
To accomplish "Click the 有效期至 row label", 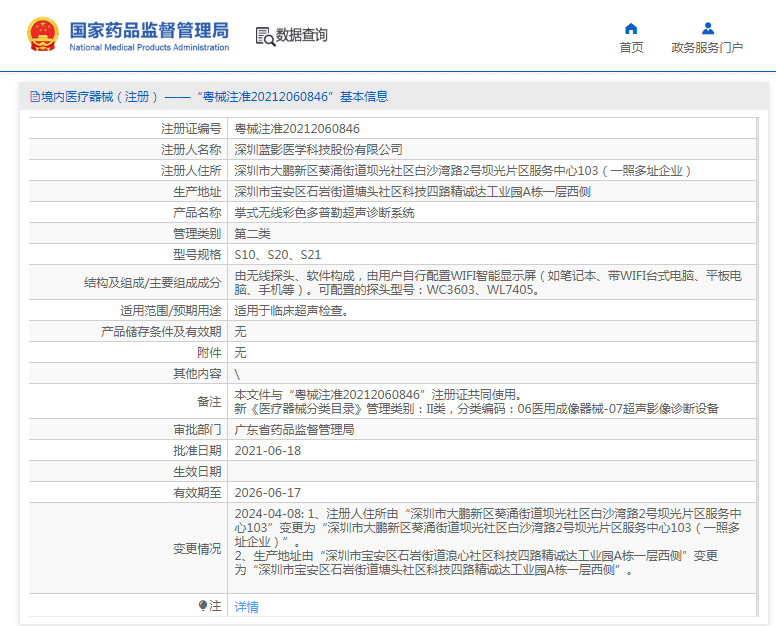I will click(x=197, y=493).
